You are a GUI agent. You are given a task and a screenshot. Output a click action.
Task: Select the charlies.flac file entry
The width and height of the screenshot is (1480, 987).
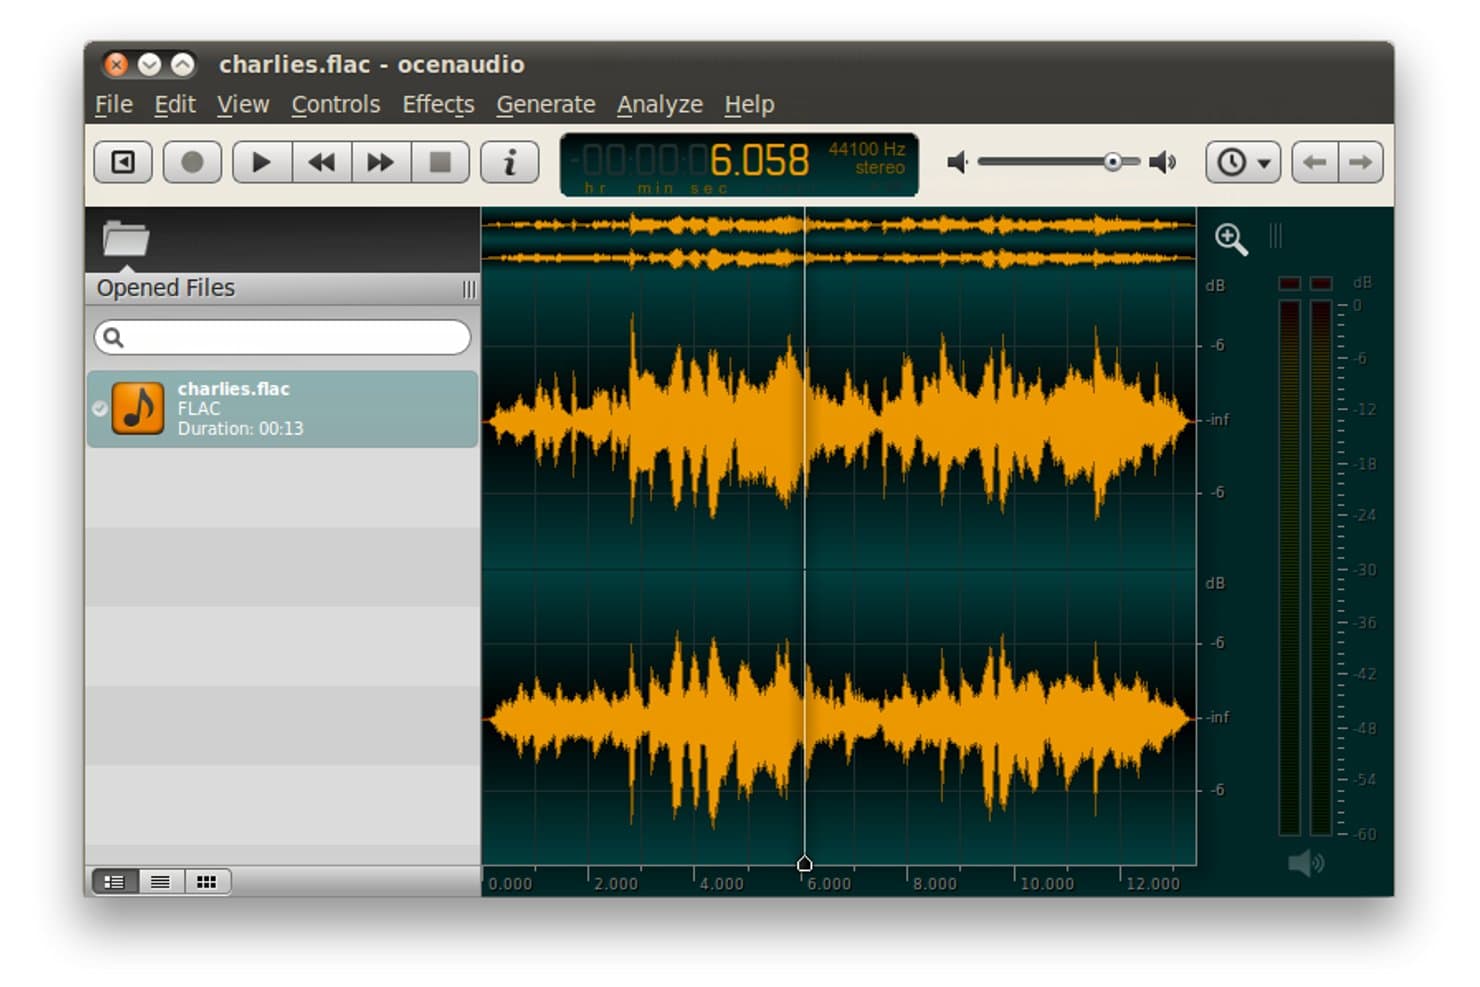282,409
